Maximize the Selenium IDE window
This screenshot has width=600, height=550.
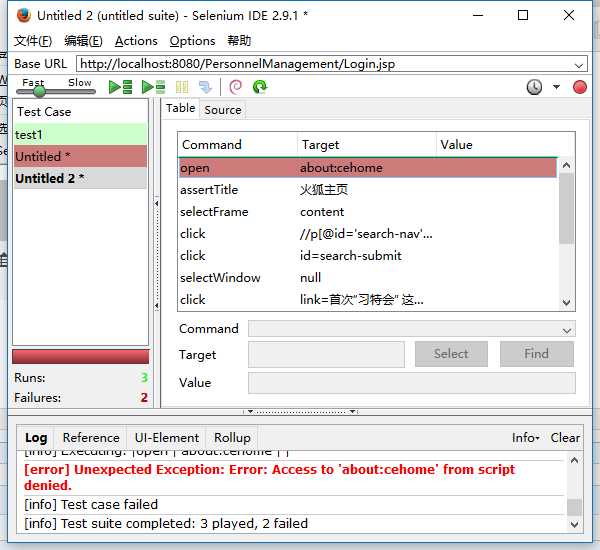pyautogui.click(x=523, y=15)
